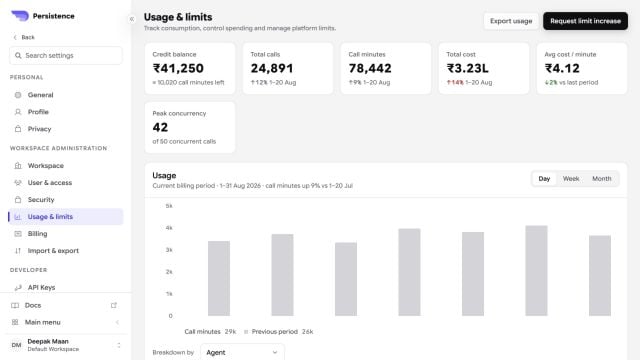Viewport: 640px width, 360px height.
Task: Click '2% vs last period' indicator
Action: [x=571, y=82]
